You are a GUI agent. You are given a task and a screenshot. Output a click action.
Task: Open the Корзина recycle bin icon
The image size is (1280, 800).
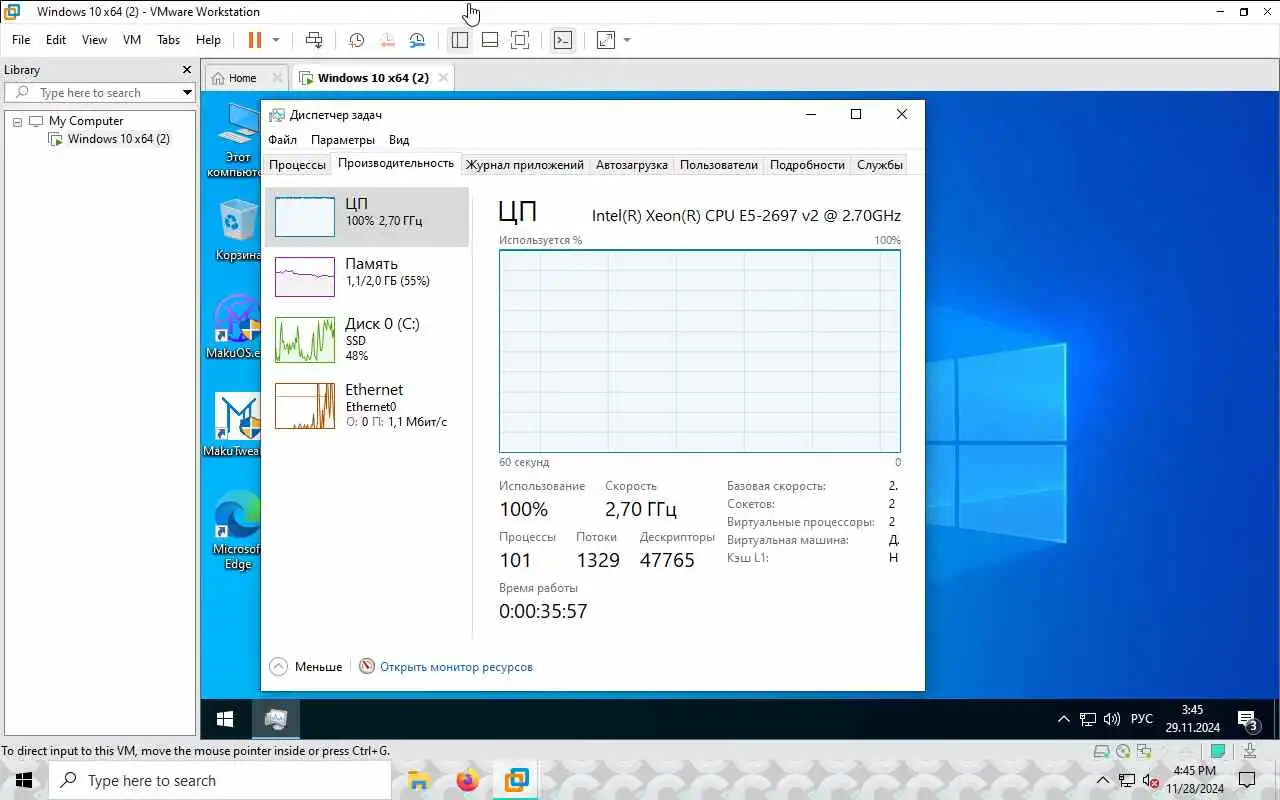click(x=238, y=230)
